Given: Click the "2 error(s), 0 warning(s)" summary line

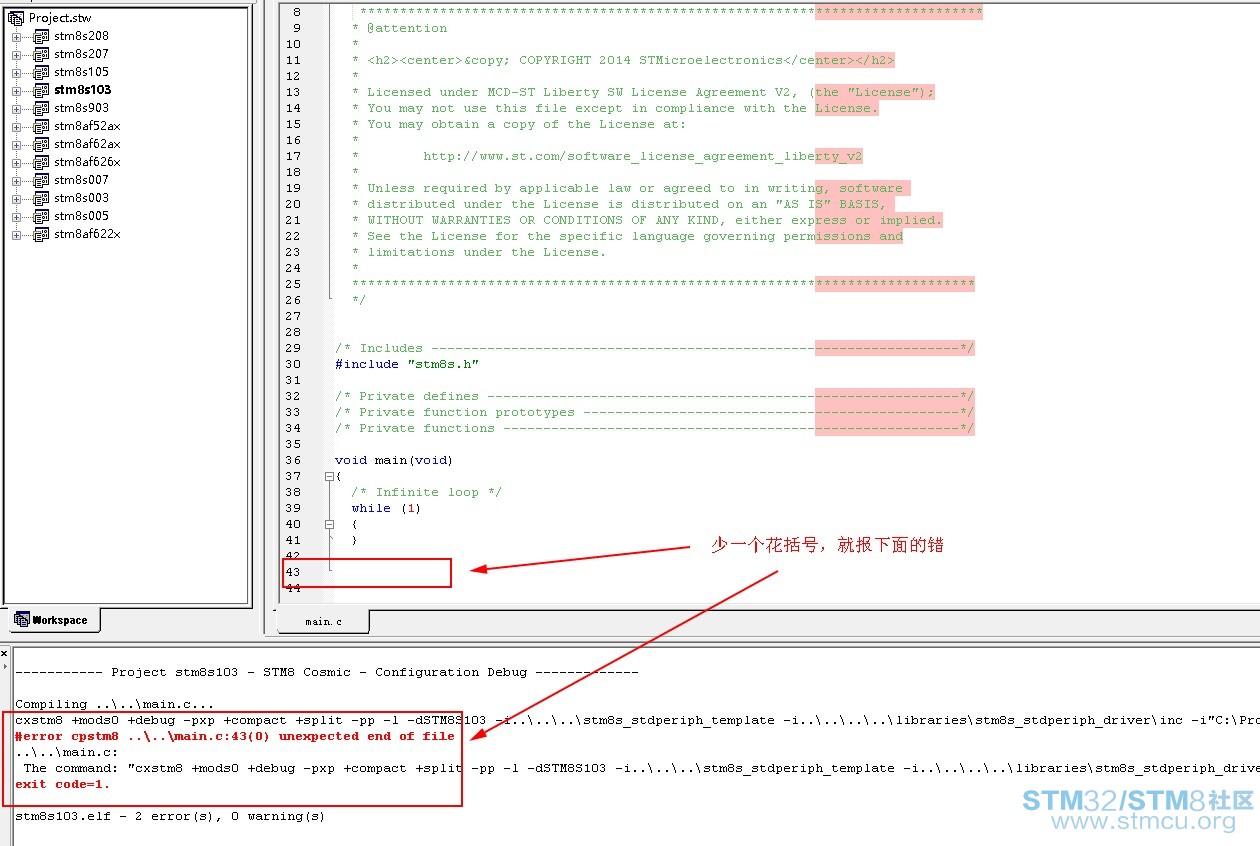Looking at the screenshot, I should 170,816.
